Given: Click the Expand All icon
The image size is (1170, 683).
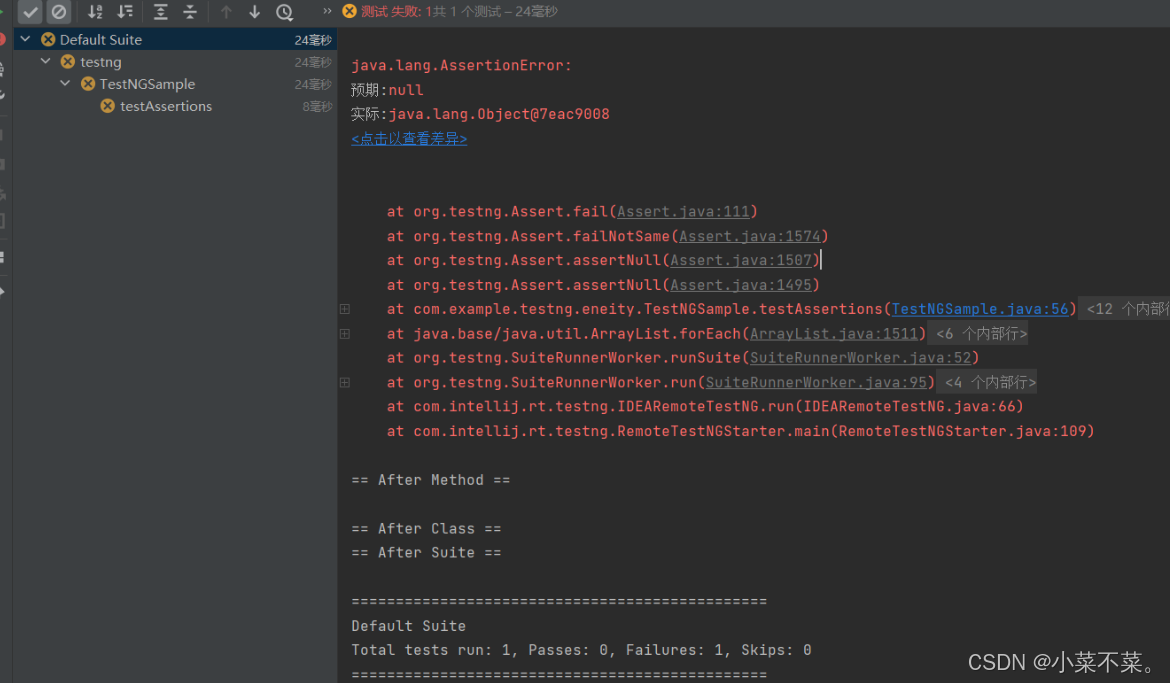Looking at the screenshot, I should tap(161, 12).
